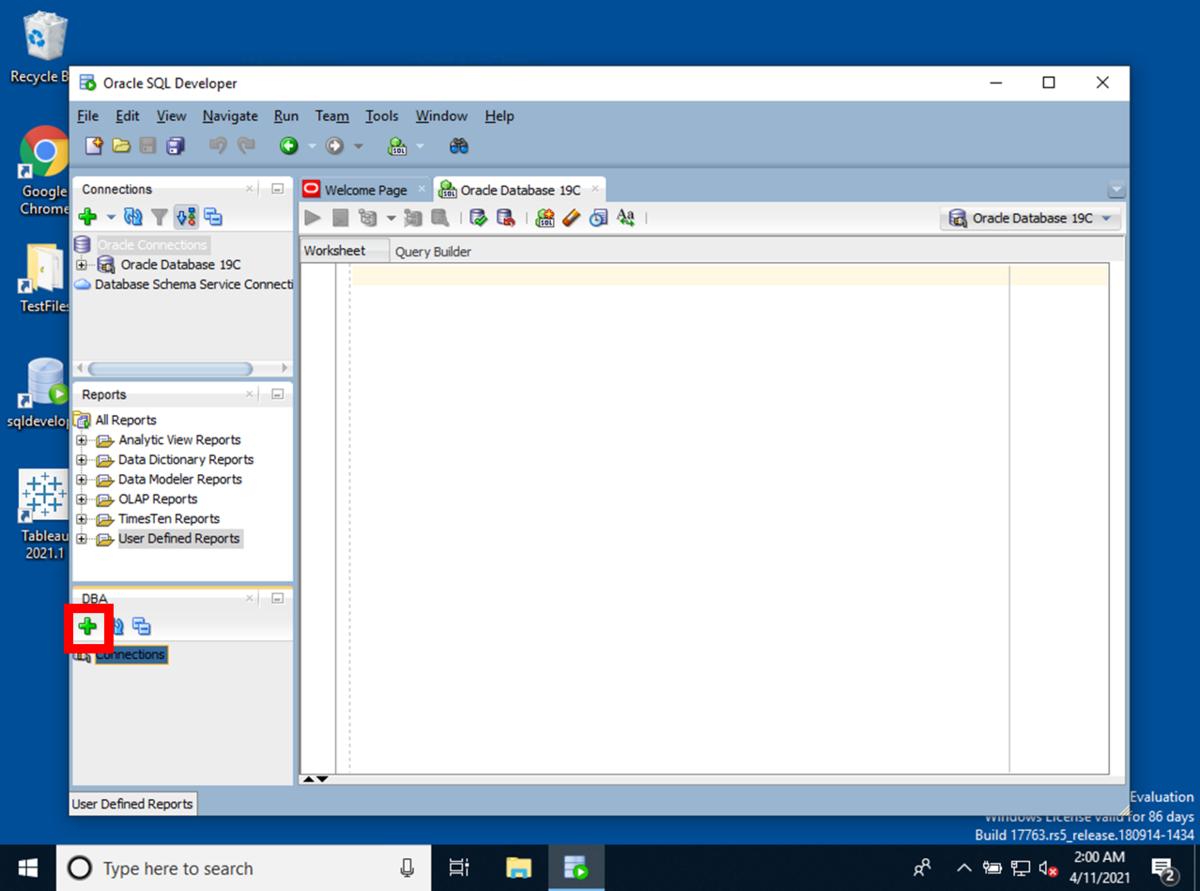The width and height of the screenshot is (1200, 891).
Task: Run Statement play icon in worksheet toolbar
Action: click(x=313, y=217)
